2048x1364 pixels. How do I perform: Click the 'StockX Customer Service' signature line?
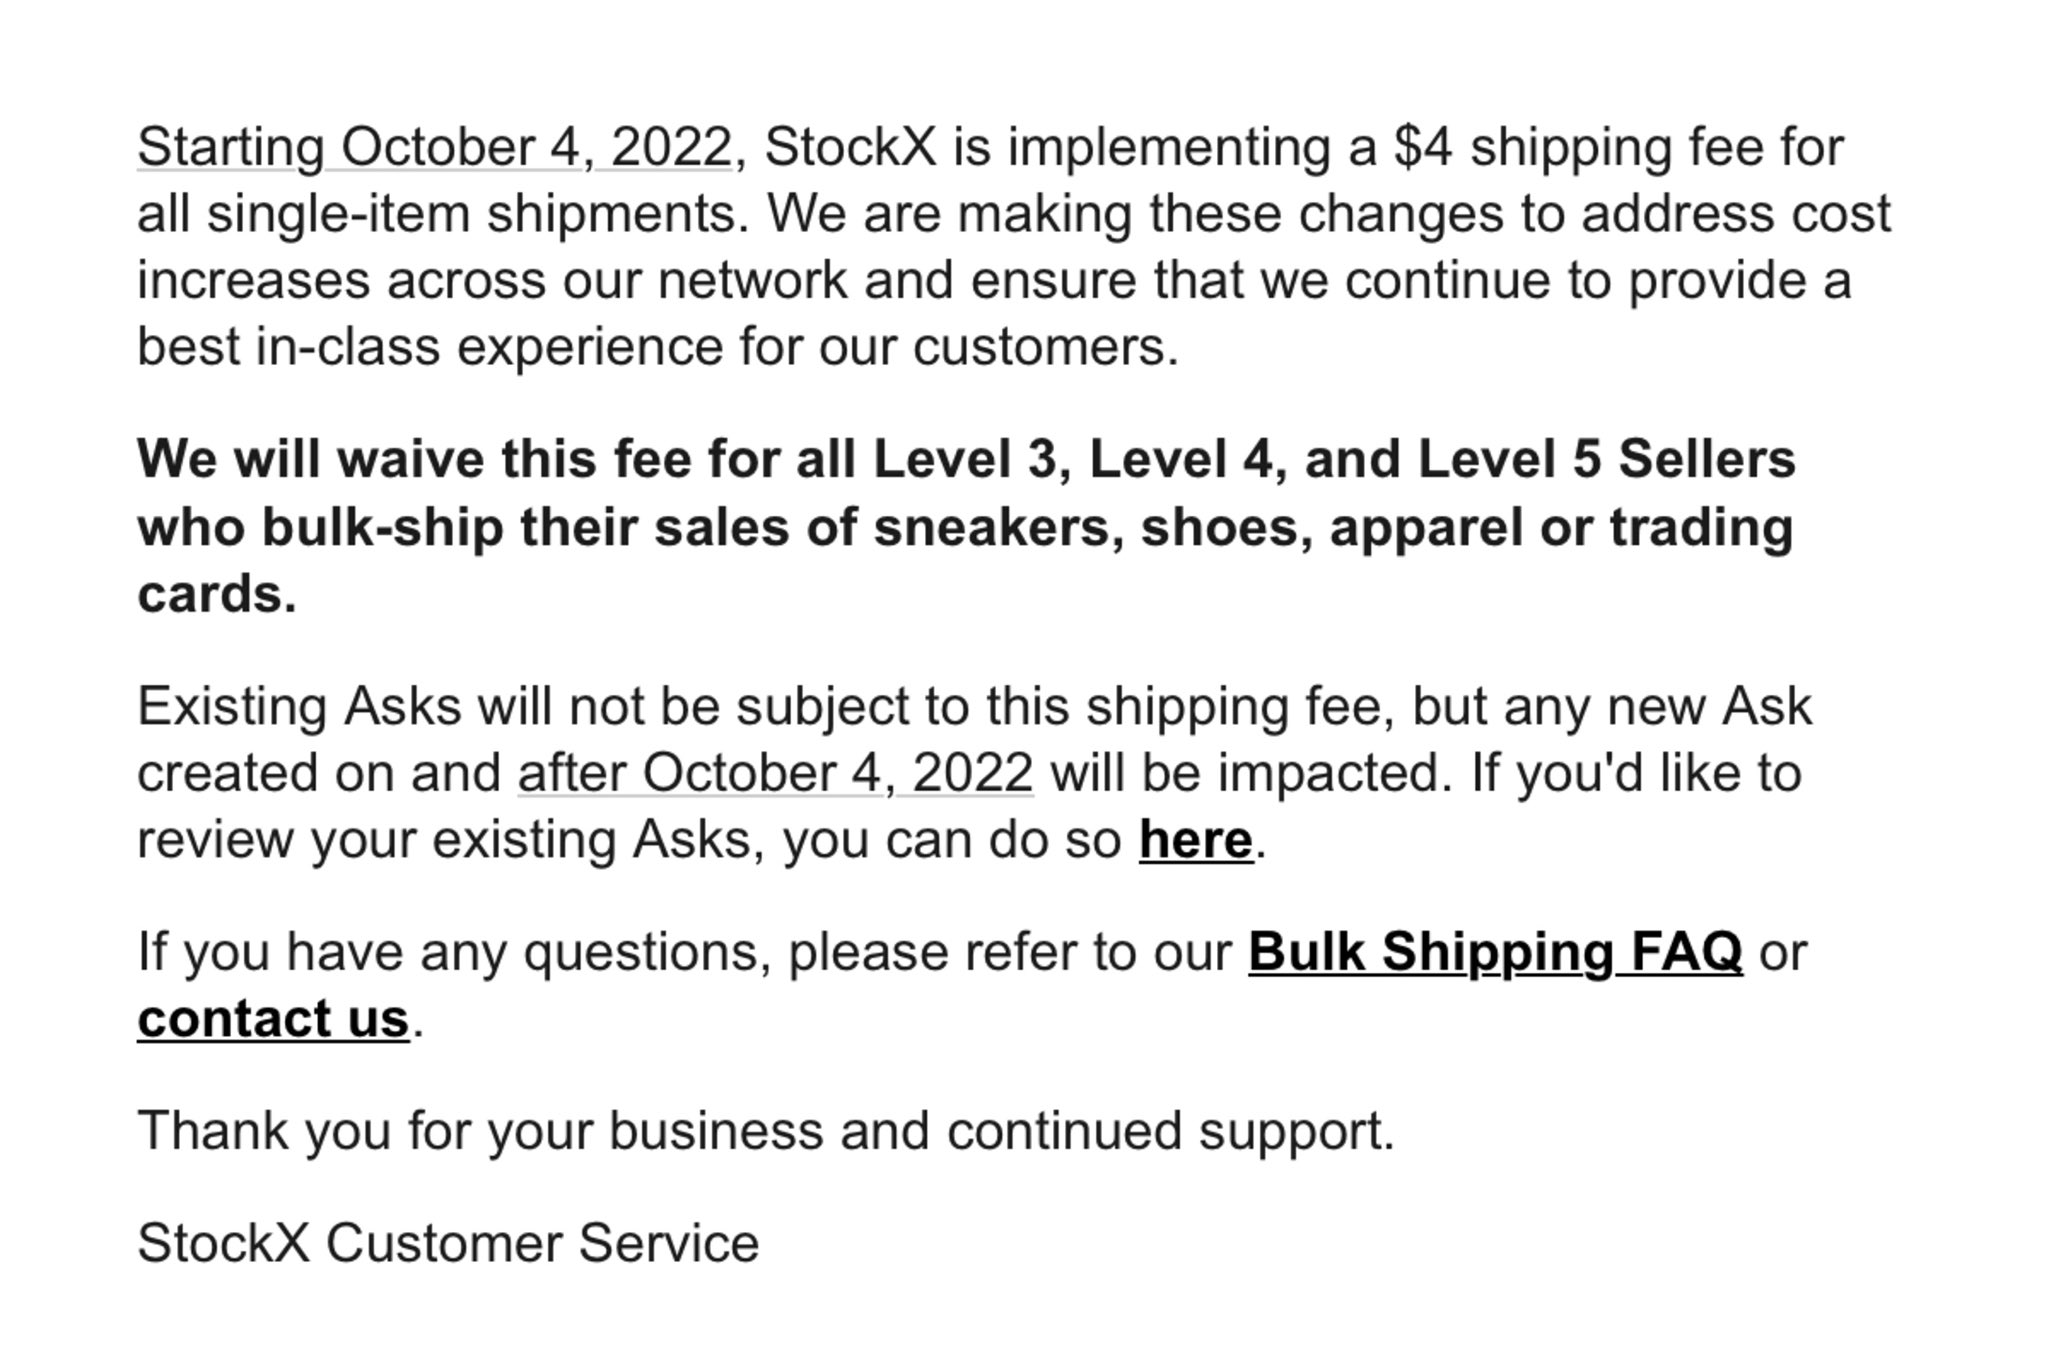(448, 1243)
